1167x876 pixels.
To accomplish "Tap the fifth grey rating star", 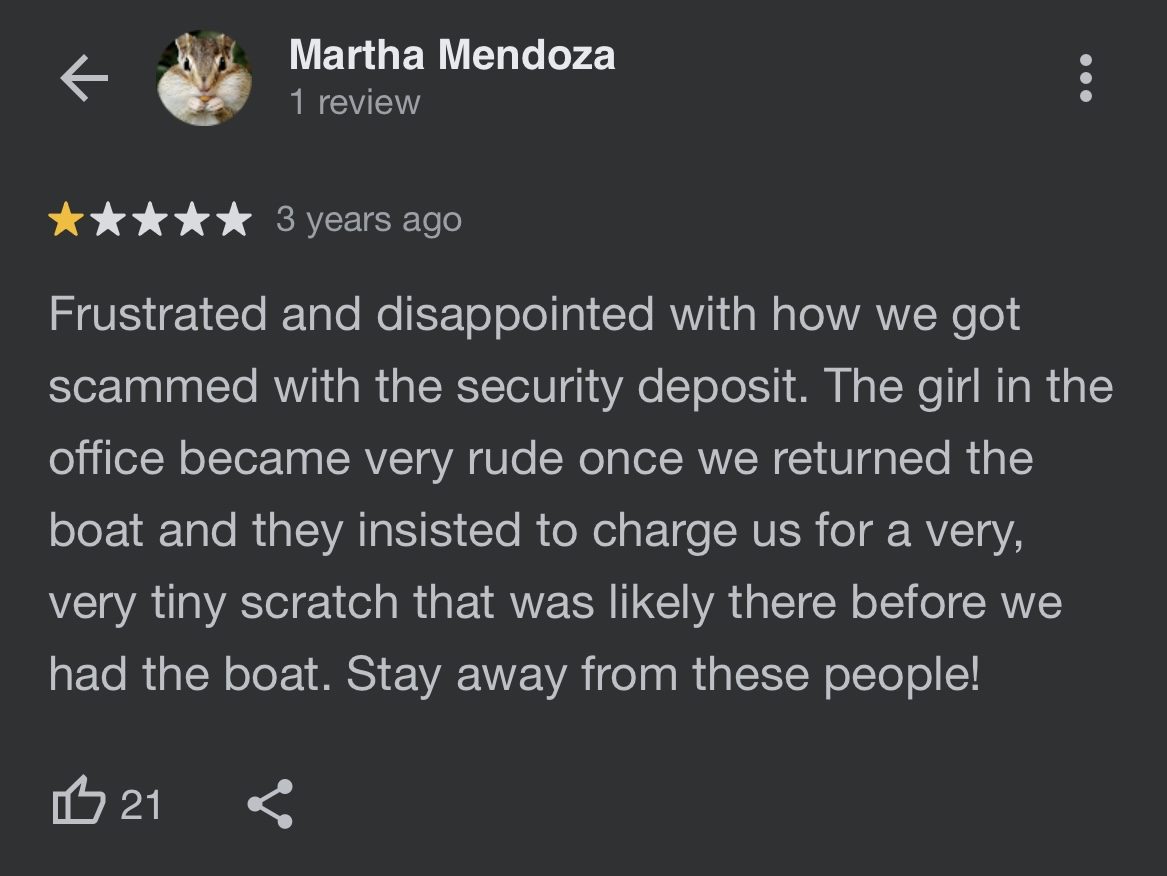I will [x=234, y=220].
